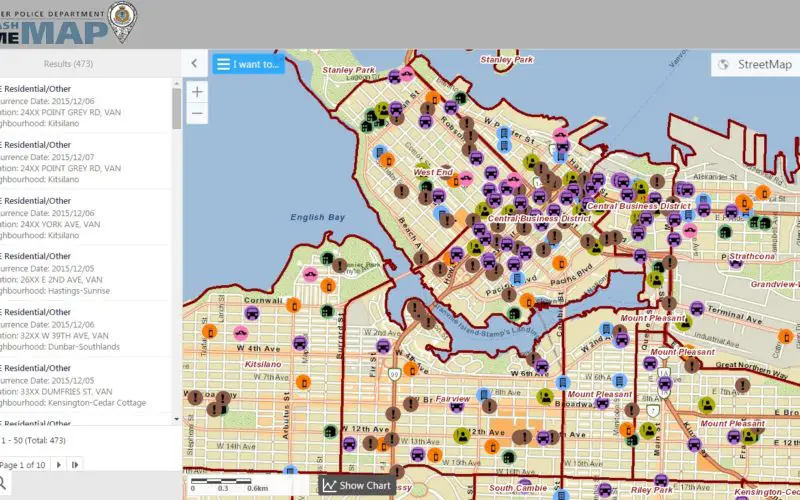This screenshot has width=800, height=500.
Task: Open the "I want to..." menu
Action: tap(248, 64)
